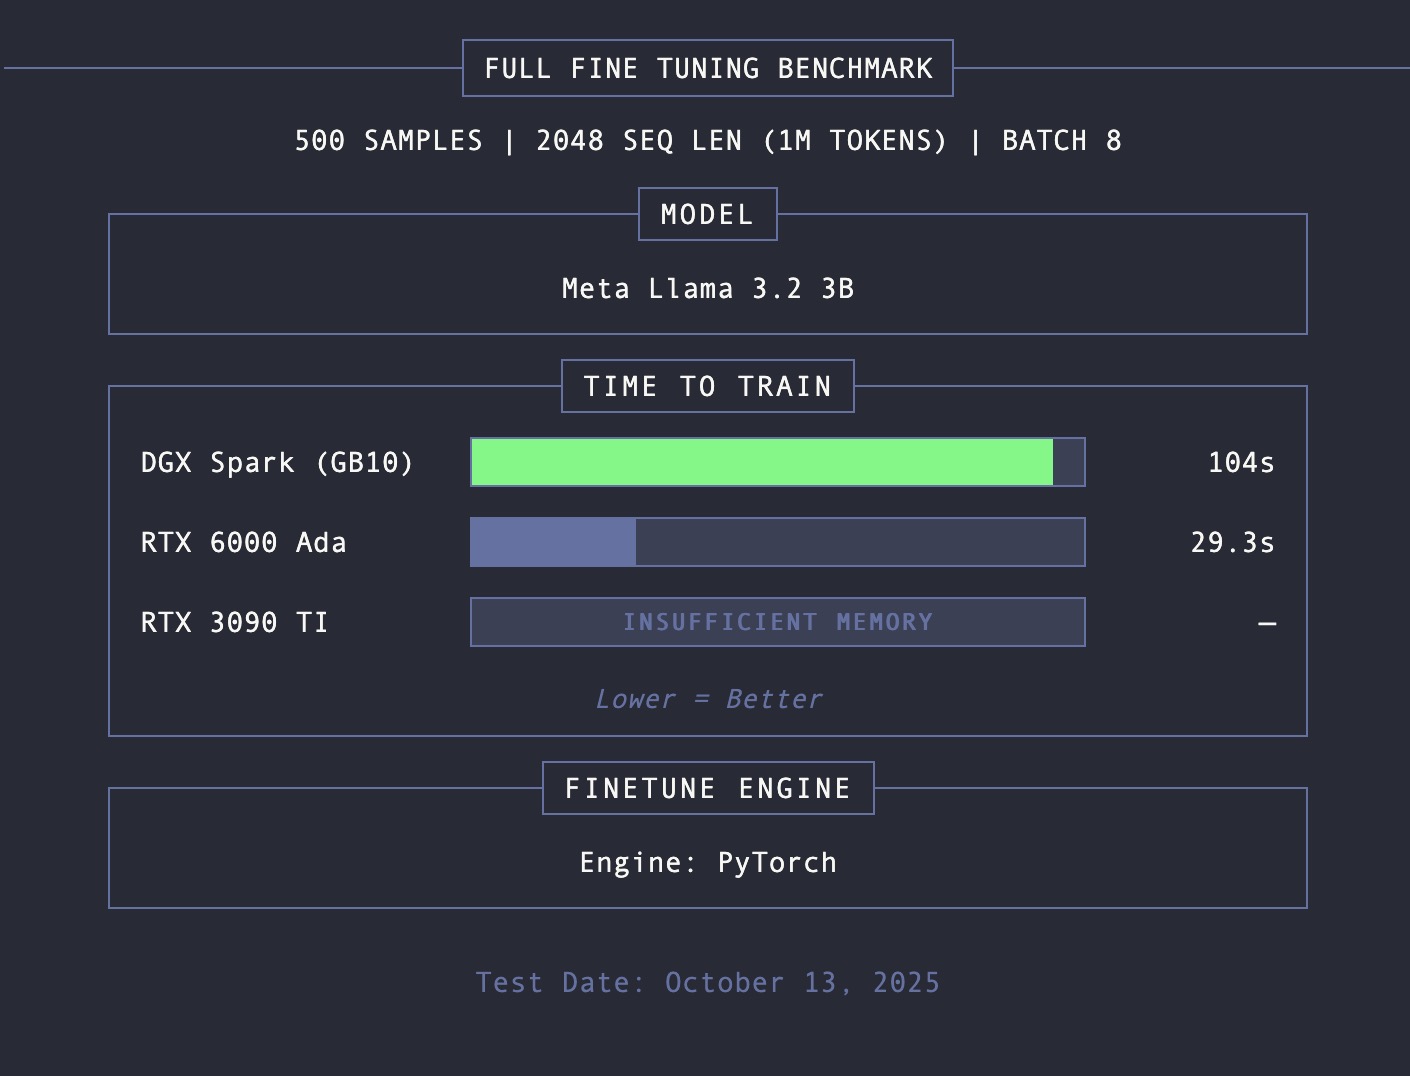Click the 2048 SEQ LEN (1M TOKENS) text
Viewport: 1410px width, 1076px height.
[741, 141]
